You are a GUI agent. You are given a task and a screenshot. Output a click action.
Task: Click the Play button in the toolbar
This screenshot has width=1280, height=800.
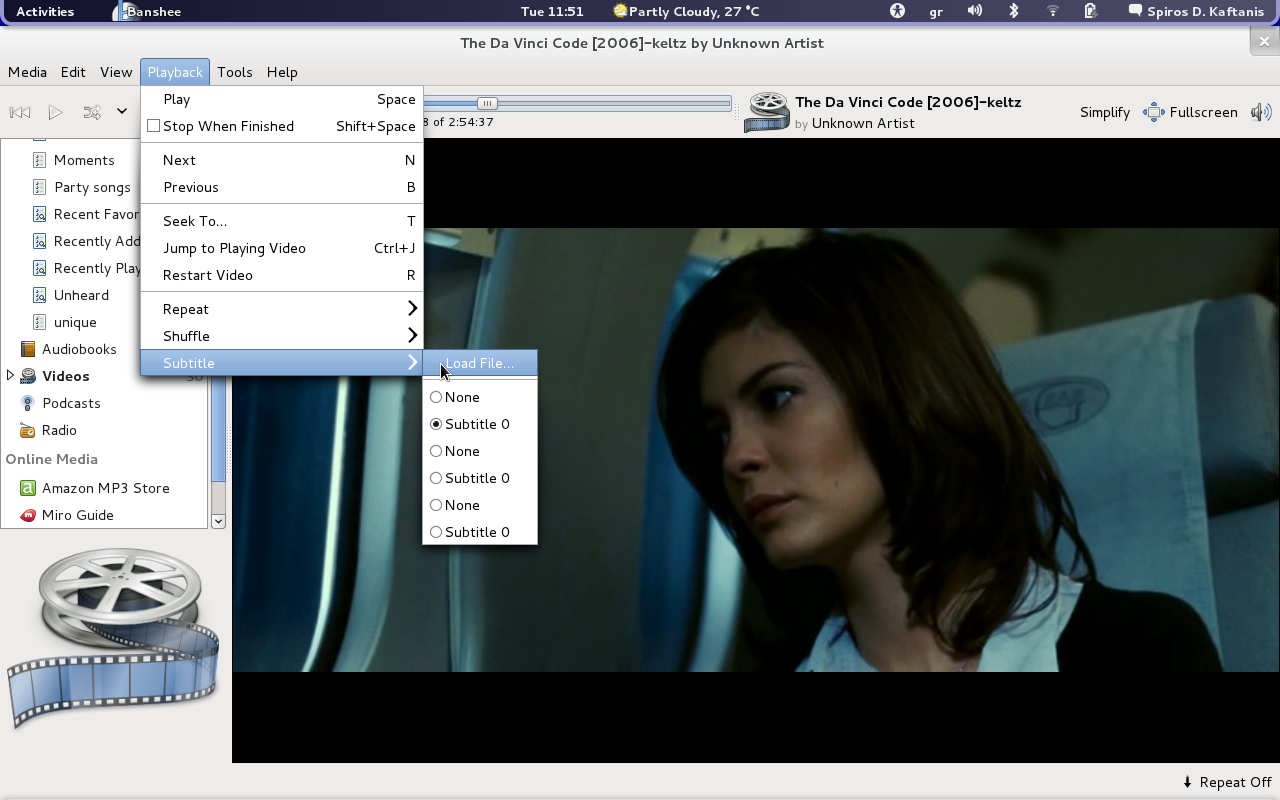coord(56,112)
